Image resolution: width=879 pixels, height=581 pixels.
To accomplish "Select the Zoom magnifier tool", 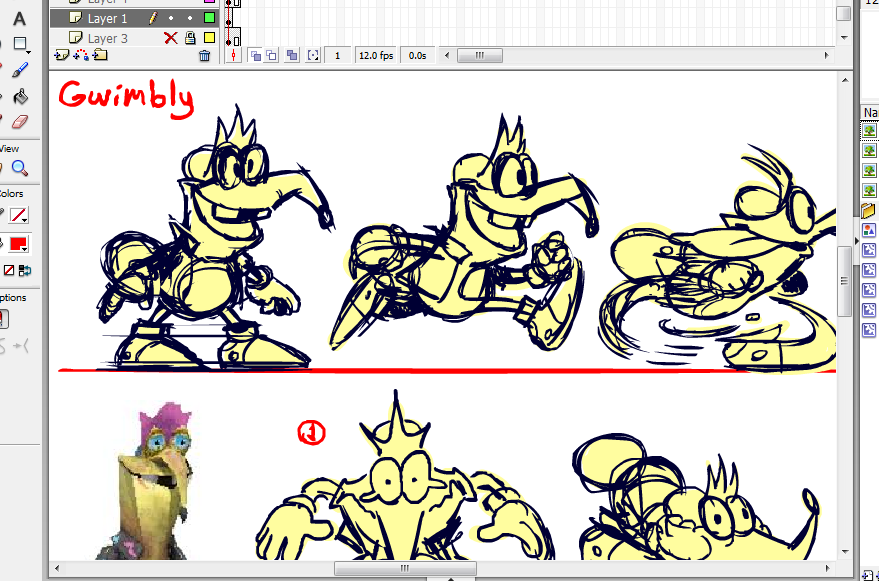I will (x=20, y=168).
